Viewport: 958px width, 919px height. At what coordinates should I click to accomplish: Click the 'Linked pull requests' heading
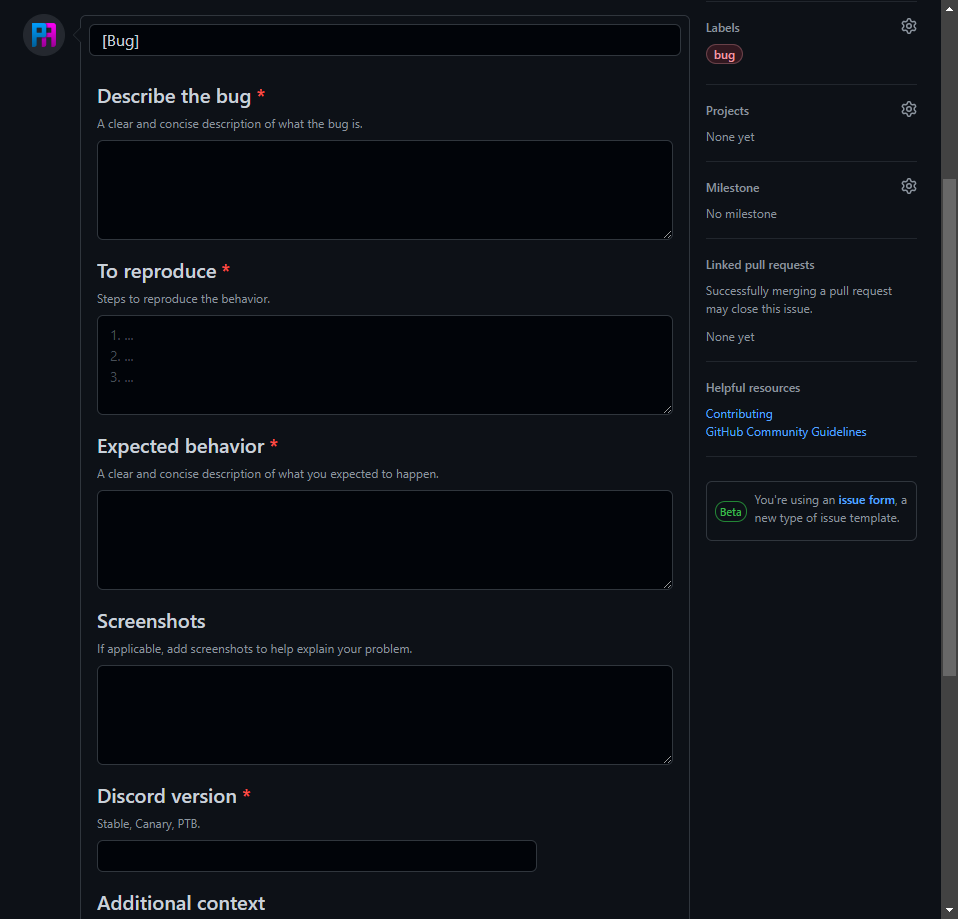coord(760,265)
